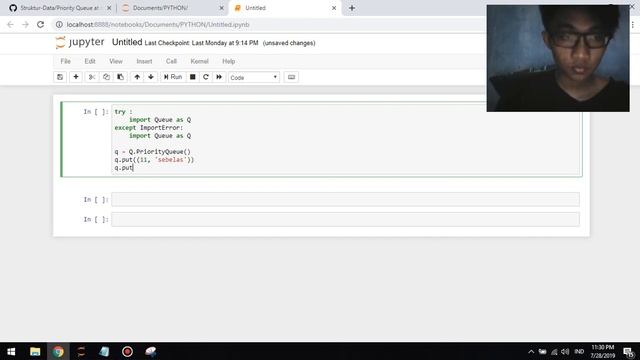Open Chrome from the taskbar
Viewport: 640px width, 360px height.
click(58, 351)
